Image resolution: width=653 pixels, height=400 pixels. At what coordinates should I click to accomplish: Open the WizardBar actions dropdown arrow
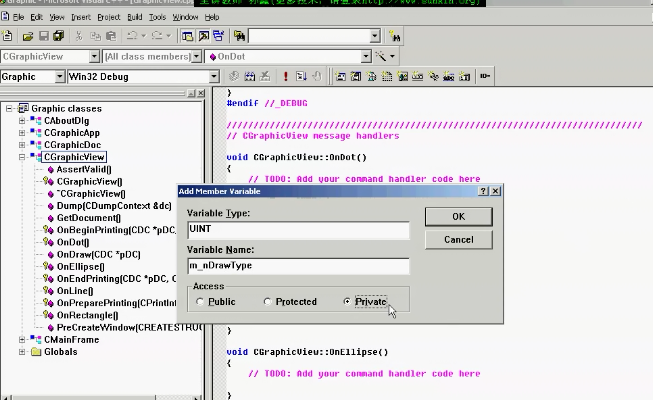pos(392,56)
